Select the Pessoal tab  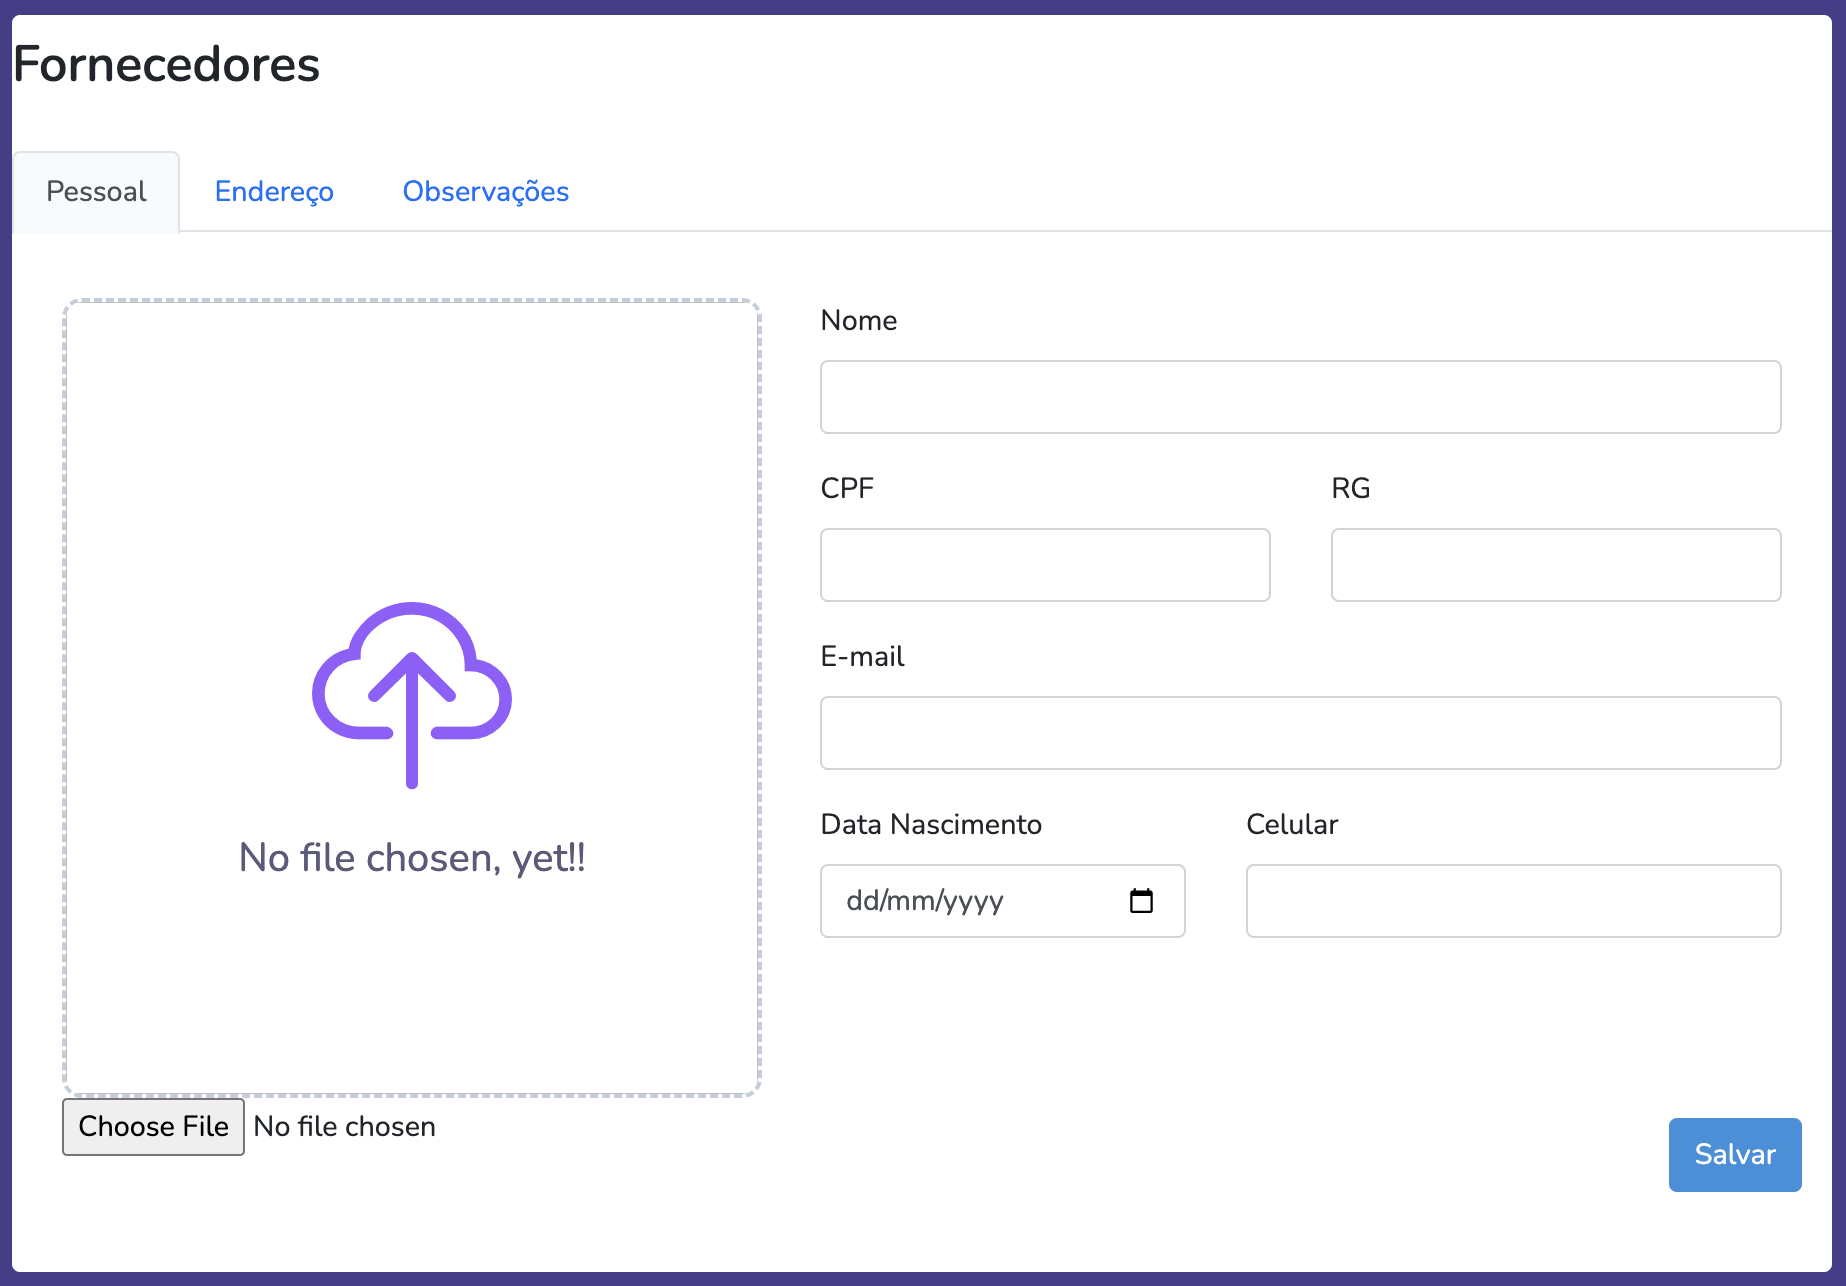pyautogui.click(x=96, y=191)
